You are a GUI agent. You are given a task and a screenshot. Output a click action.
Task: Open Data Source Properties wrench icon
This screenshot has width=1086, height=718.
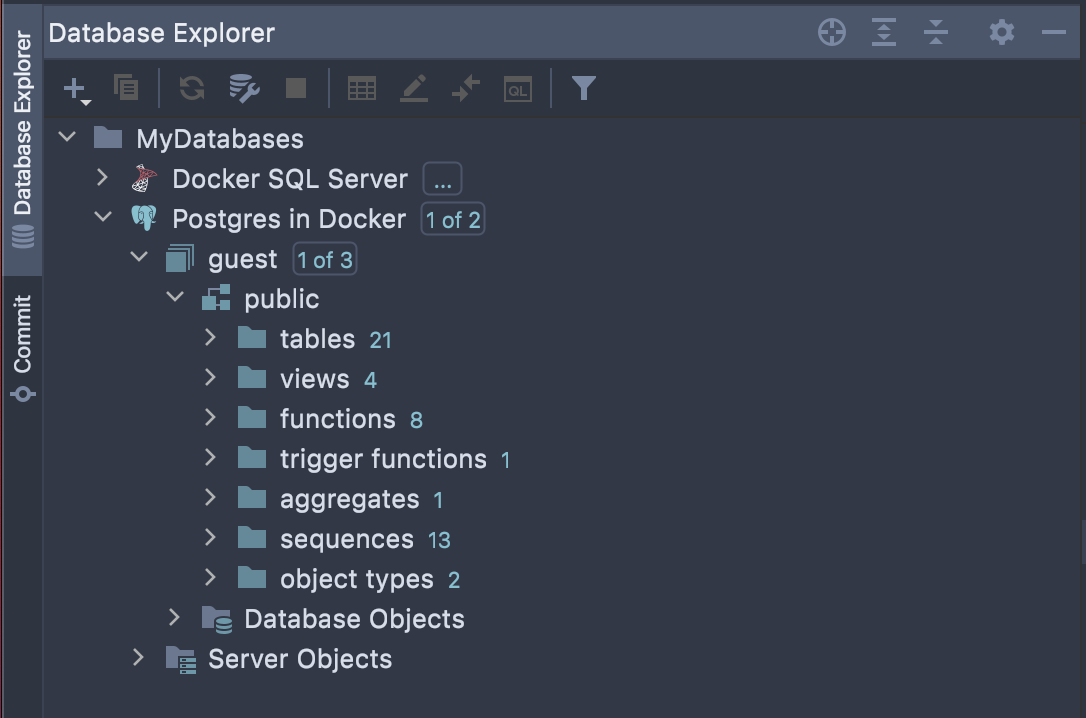(x=244, y=88)
